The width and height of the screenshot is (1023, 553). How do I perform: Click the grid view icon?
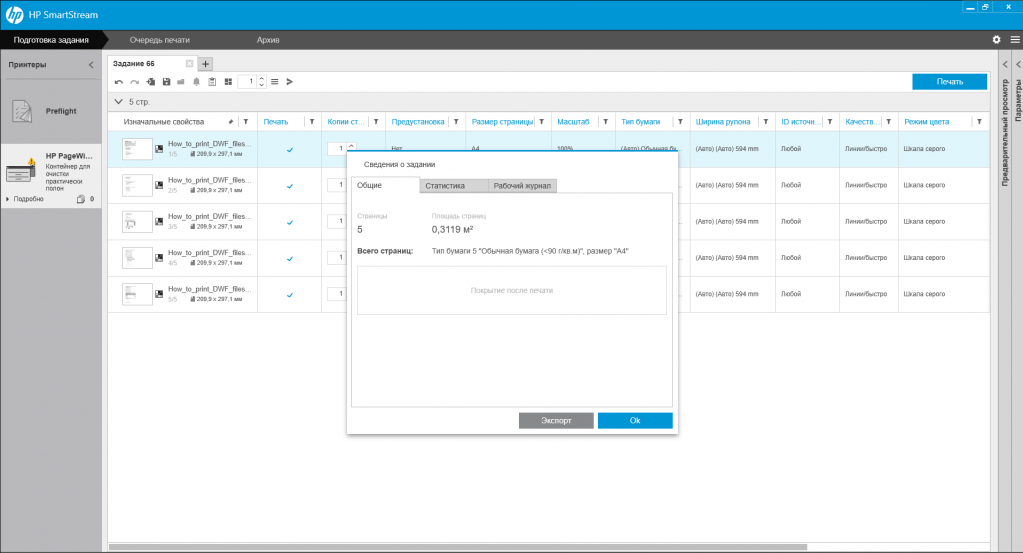pos(228,82)
